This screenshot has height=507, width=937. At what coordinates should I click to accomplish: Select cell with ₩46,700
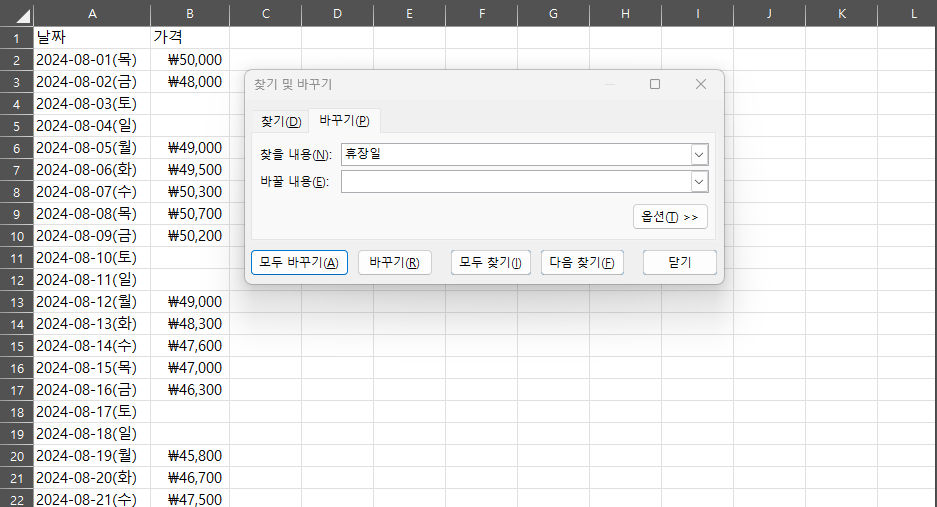tap(189, 478)
